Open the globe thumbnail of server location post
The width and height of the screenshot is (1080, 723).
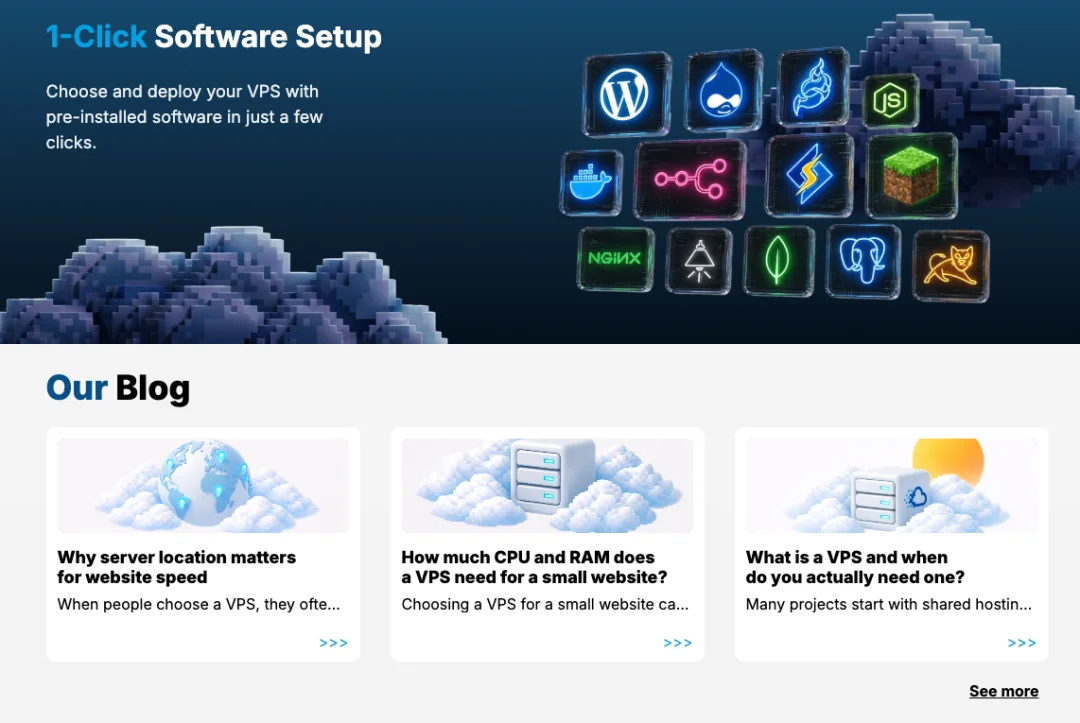click(203, 485)
